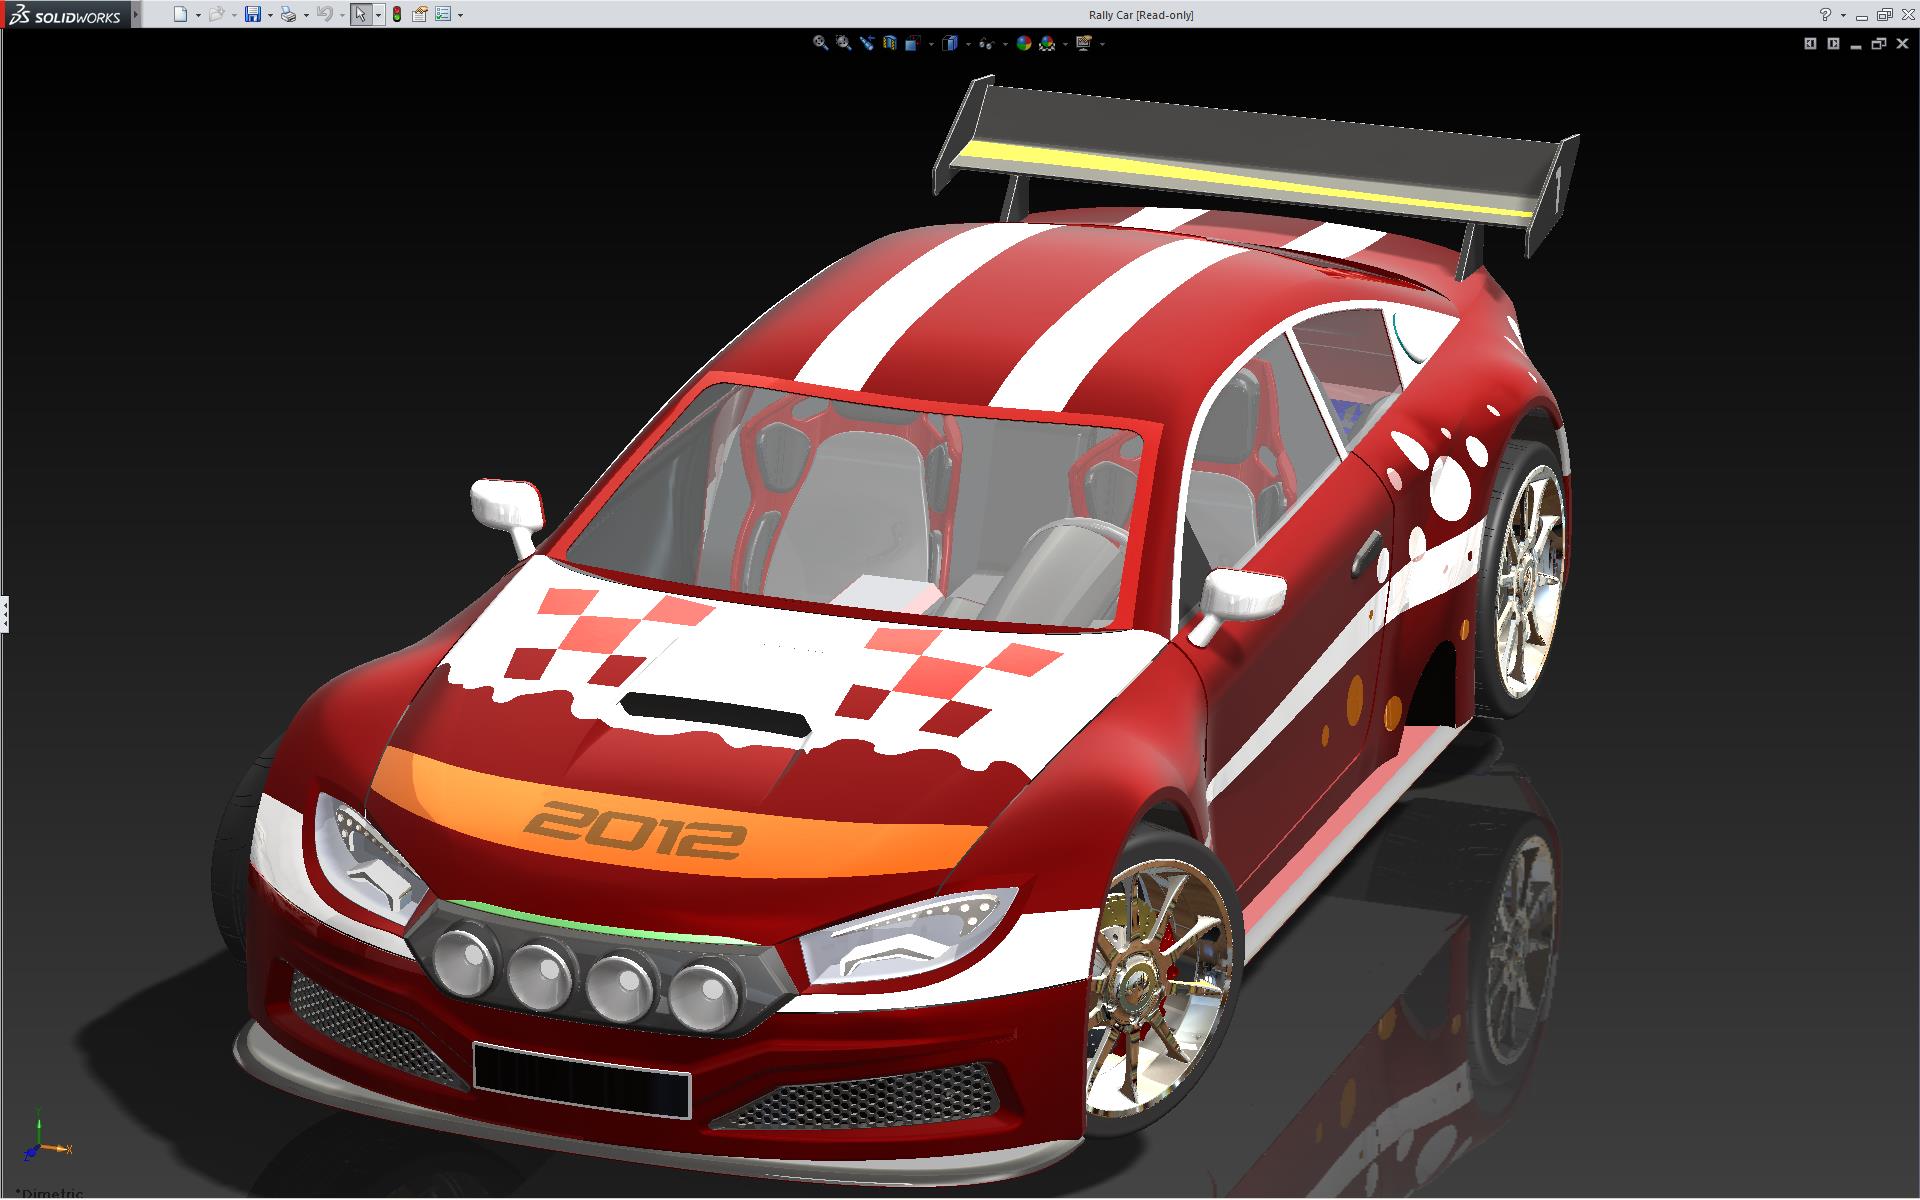Click the New document icon

click(x=180, y=14)
